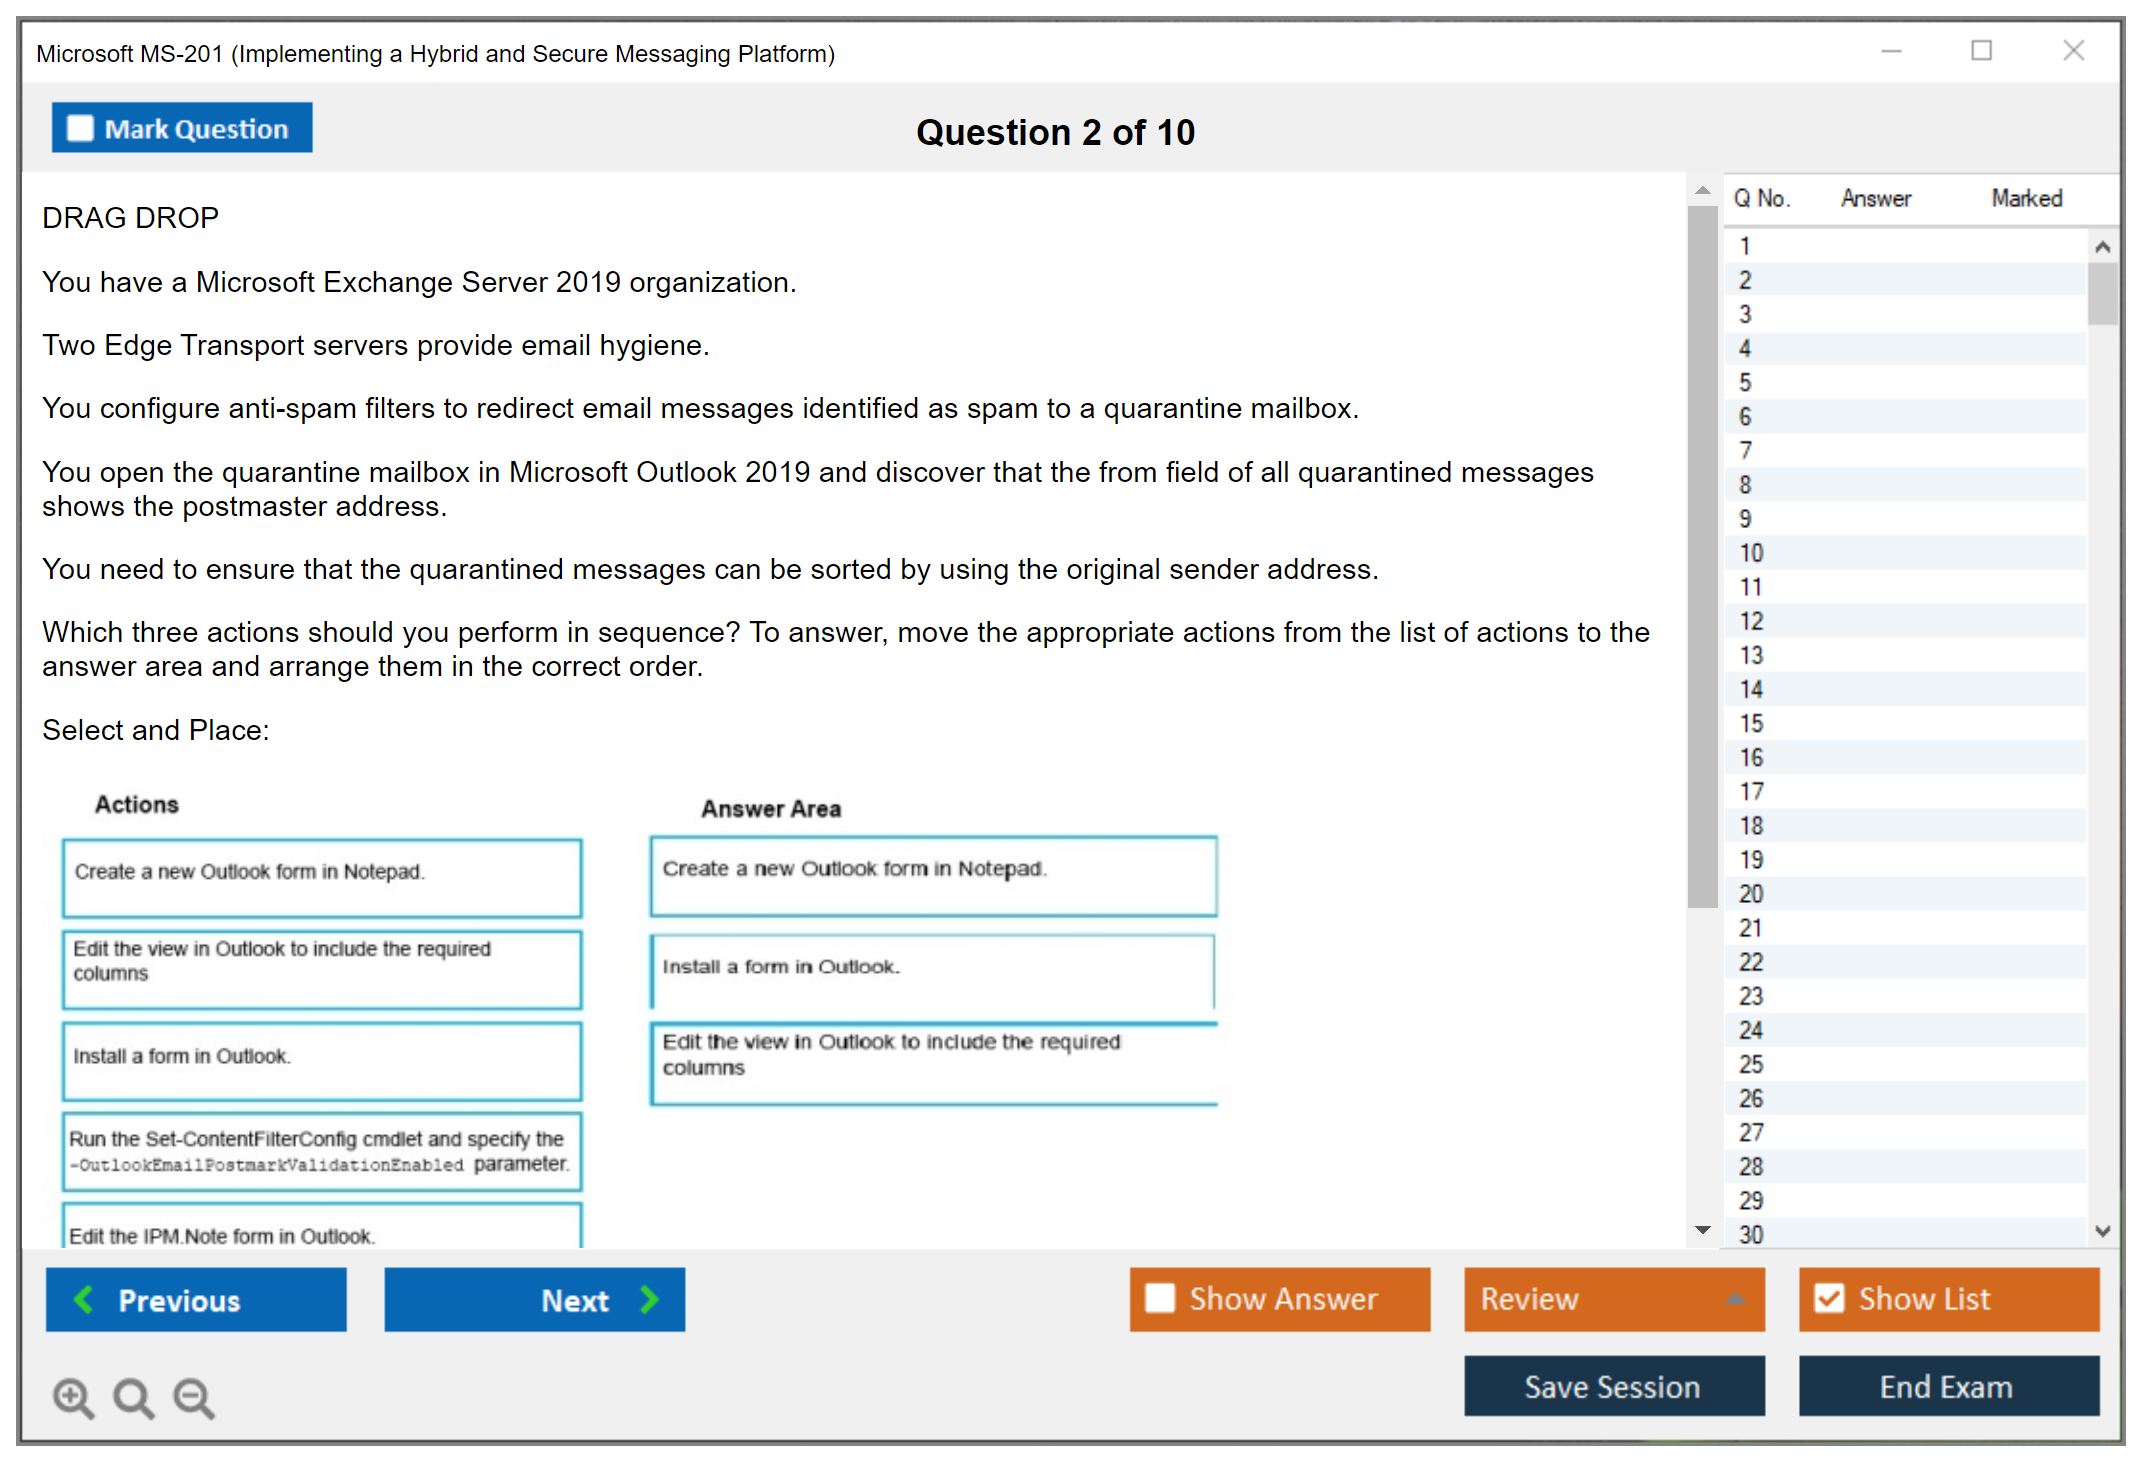Click the Marked column header
This screenshot has width=2150, height=1470.
[x=2026, y=199]
